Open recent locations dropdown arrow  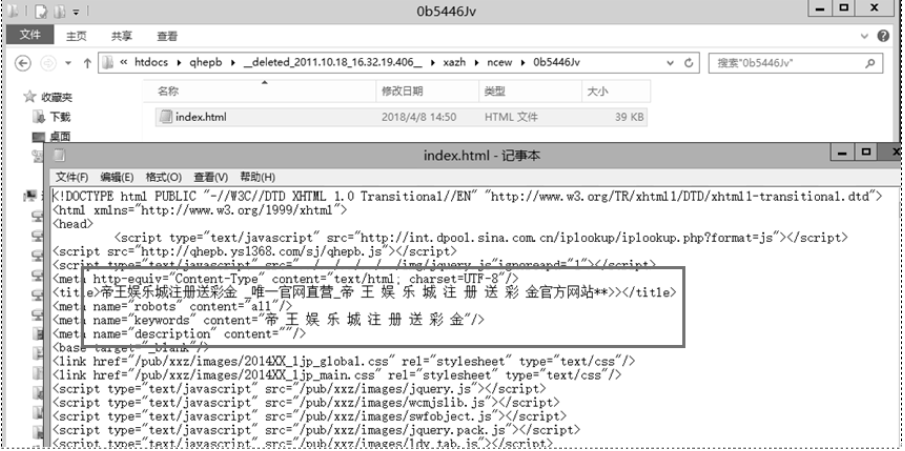tap(68, 63)
